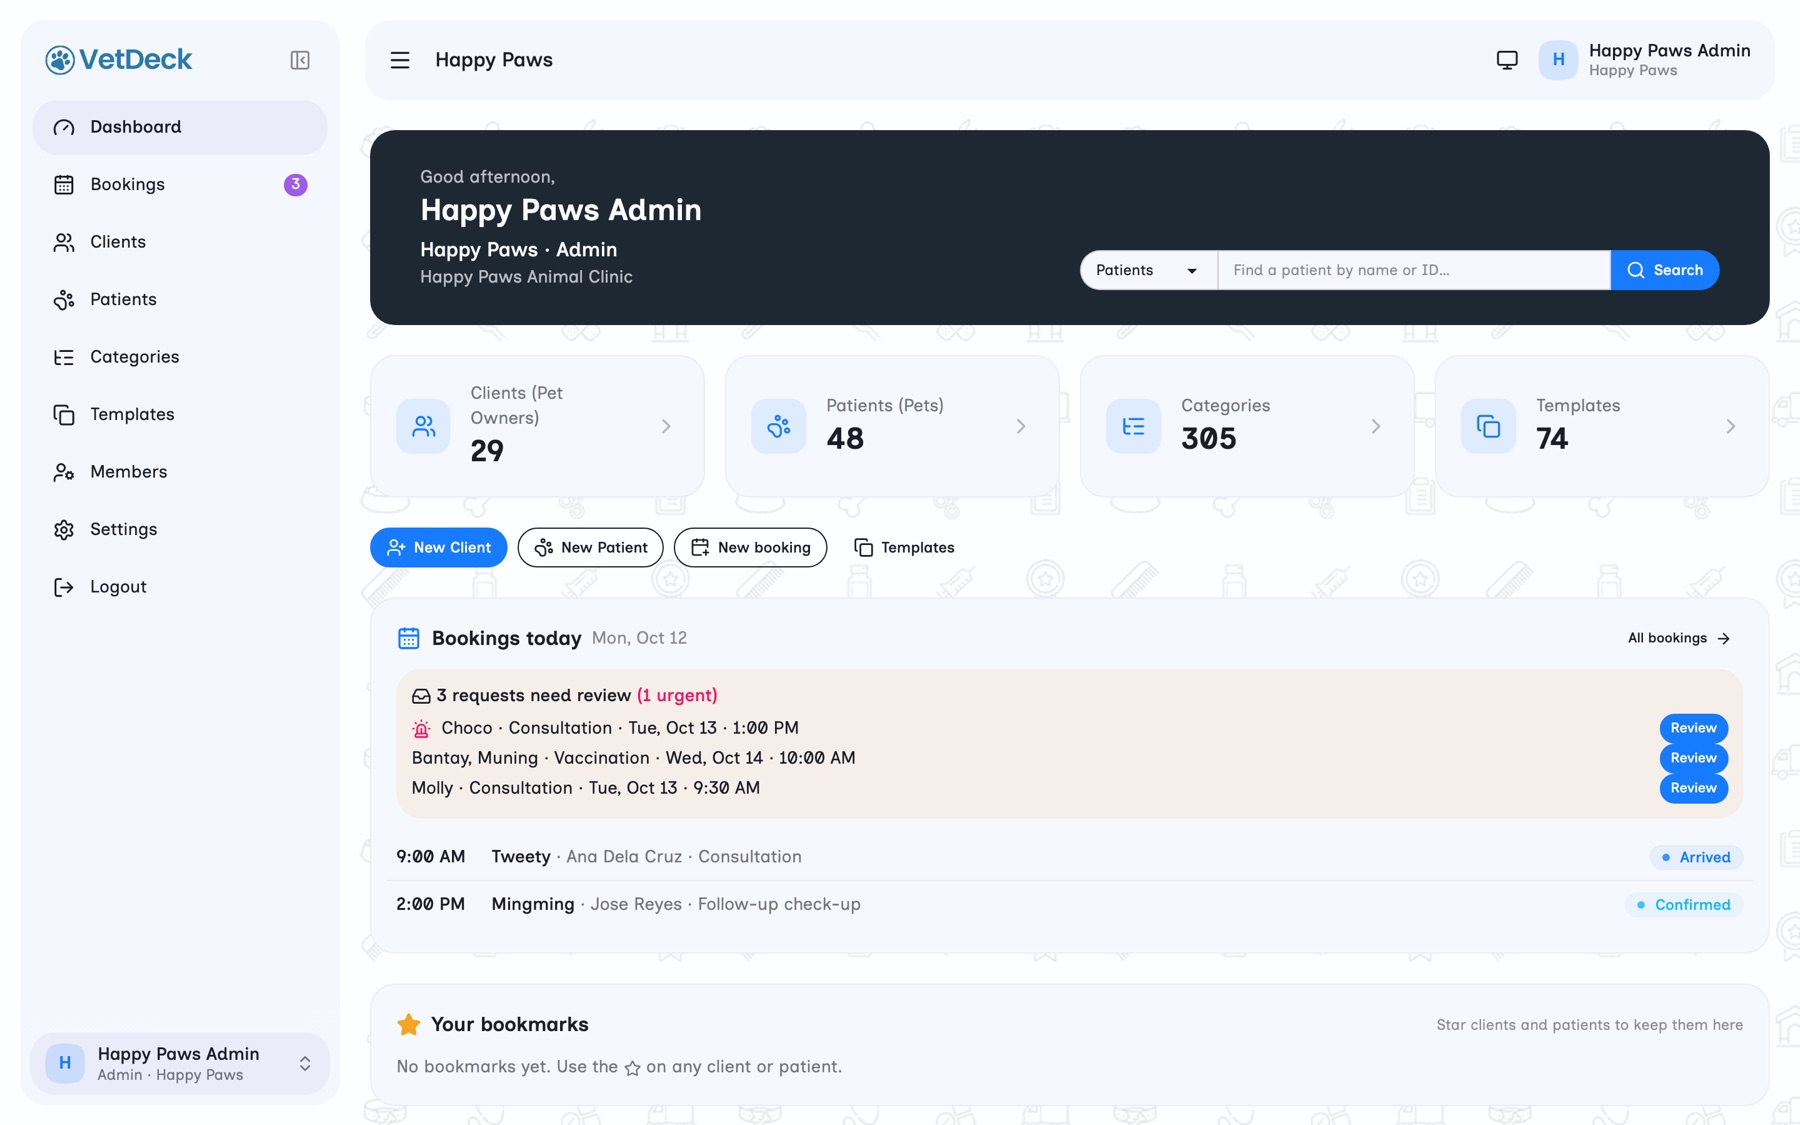Click the blue Search button

coord(1665,270)
